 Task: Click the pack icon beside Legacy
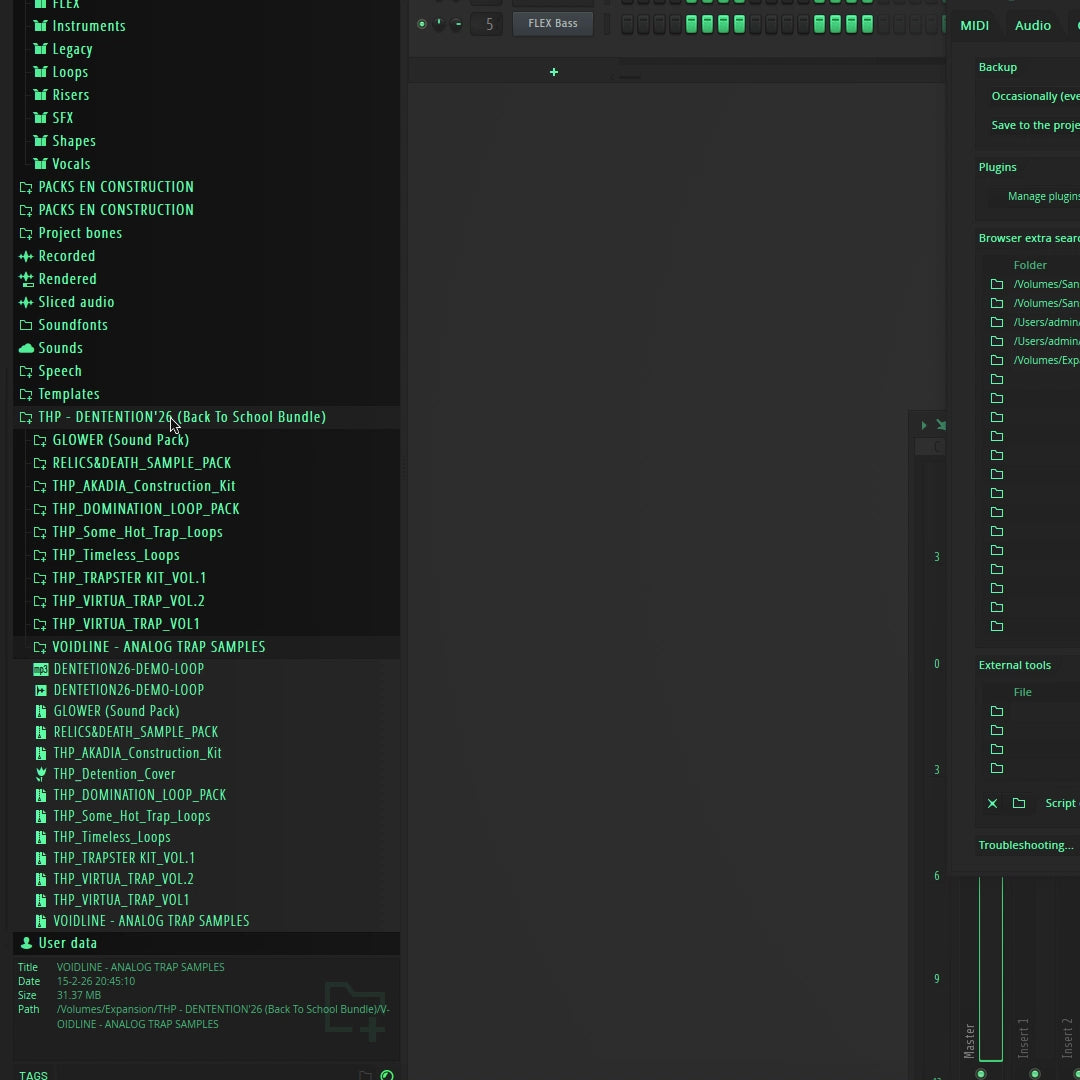[41, 49]
